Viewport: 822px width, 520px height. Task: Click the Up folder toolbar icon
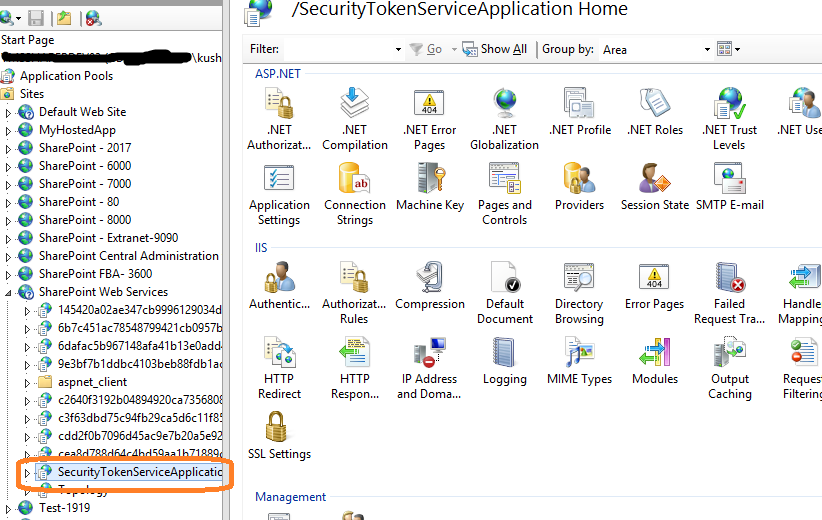coord(64,18)
